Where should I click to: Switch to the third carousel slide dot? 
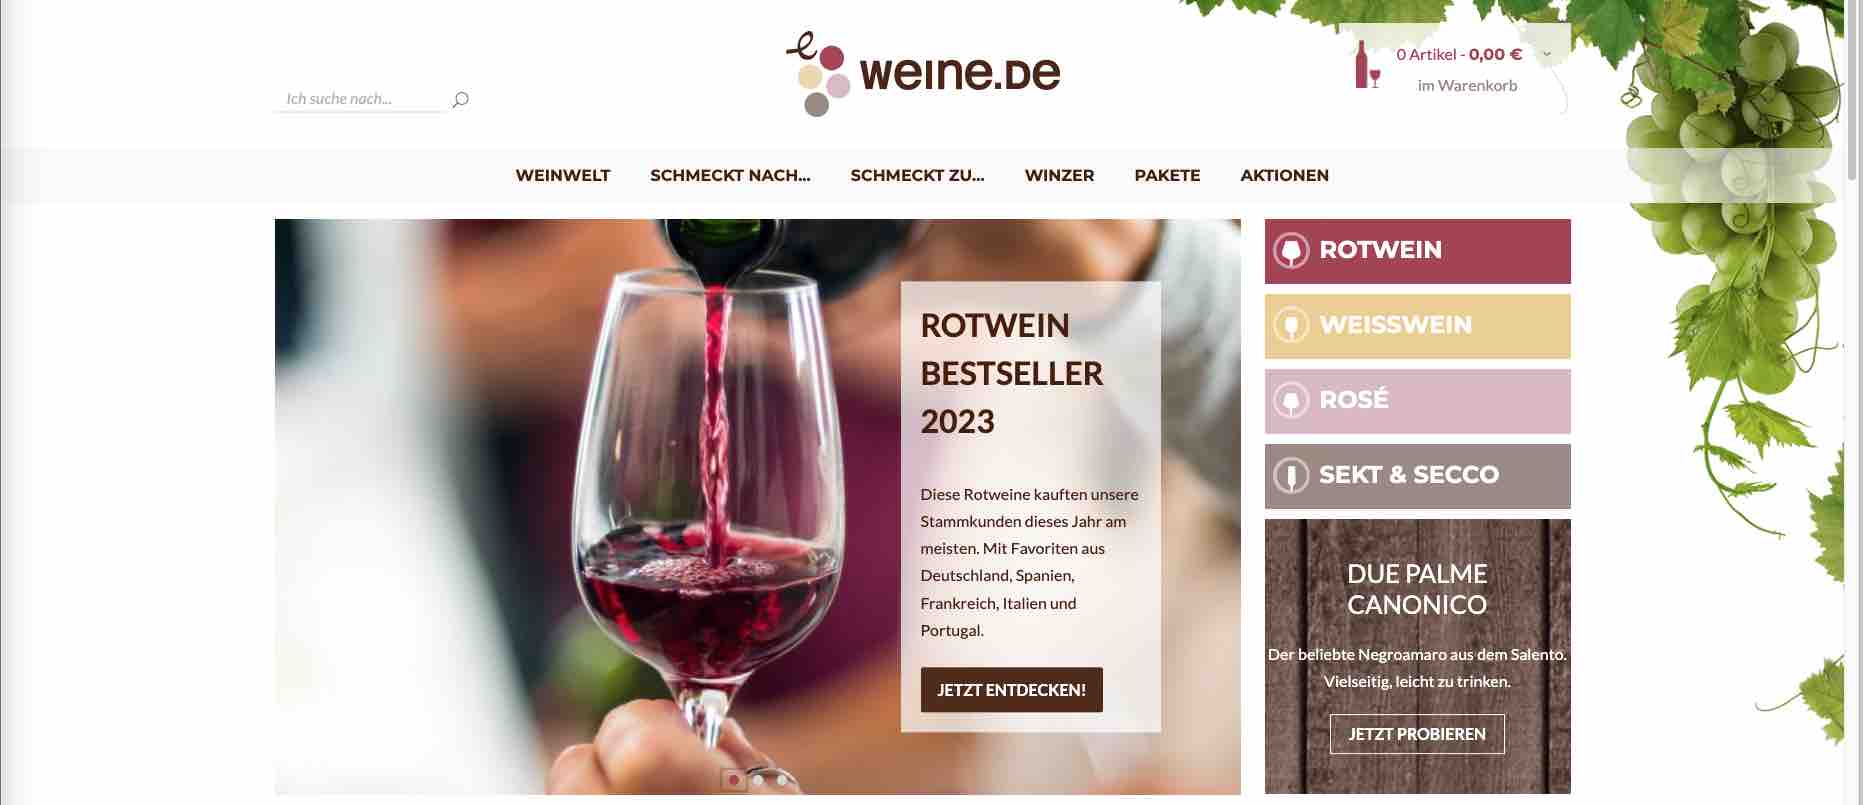click(x=783, y=780)
